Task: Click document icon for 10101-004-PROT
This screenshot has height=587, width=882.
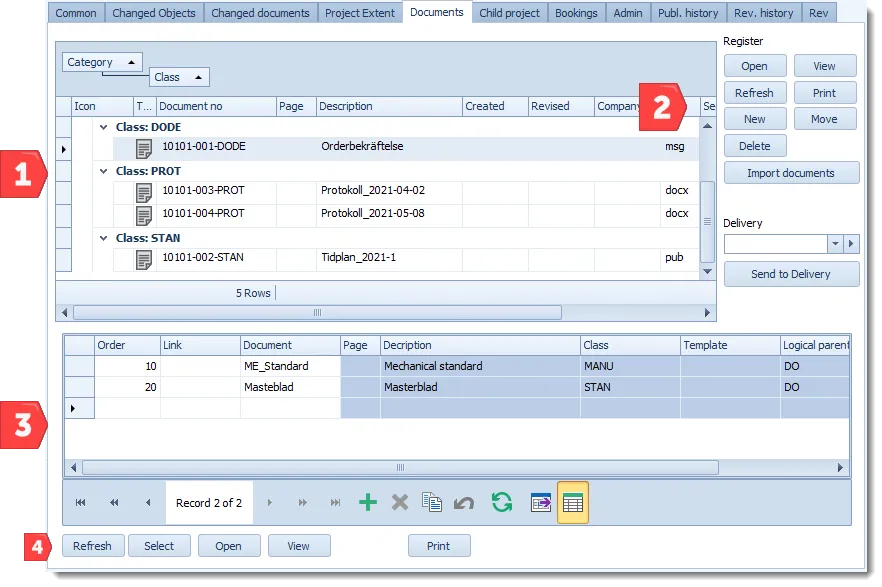Action: [144, 216]
